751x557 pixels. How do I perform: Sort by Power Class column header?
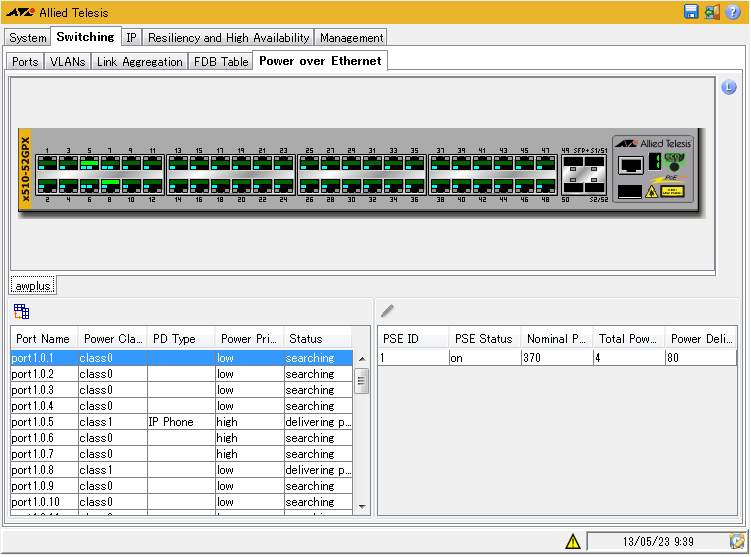click(x=113, y=339)
